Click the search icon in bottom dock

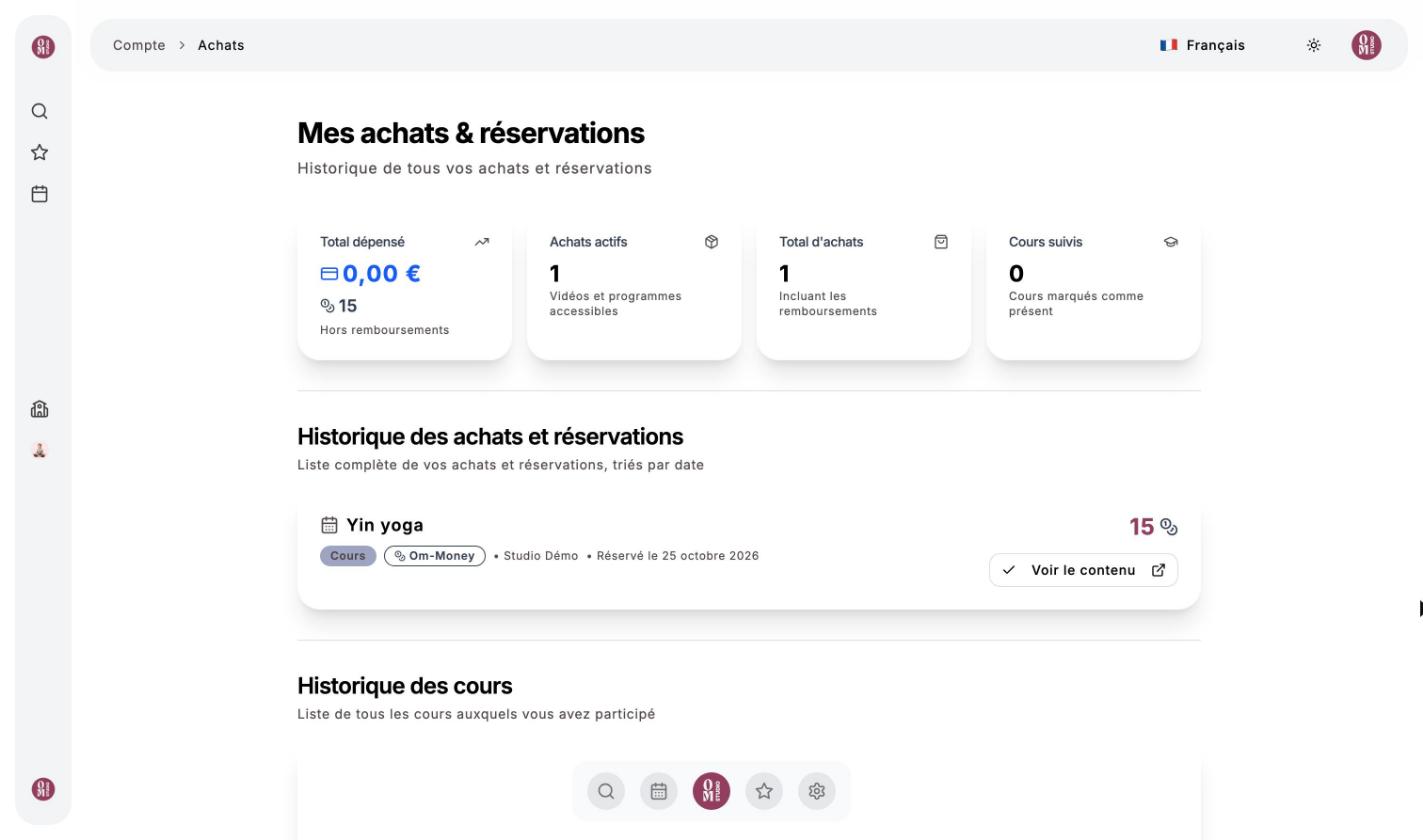coord(606,791)
